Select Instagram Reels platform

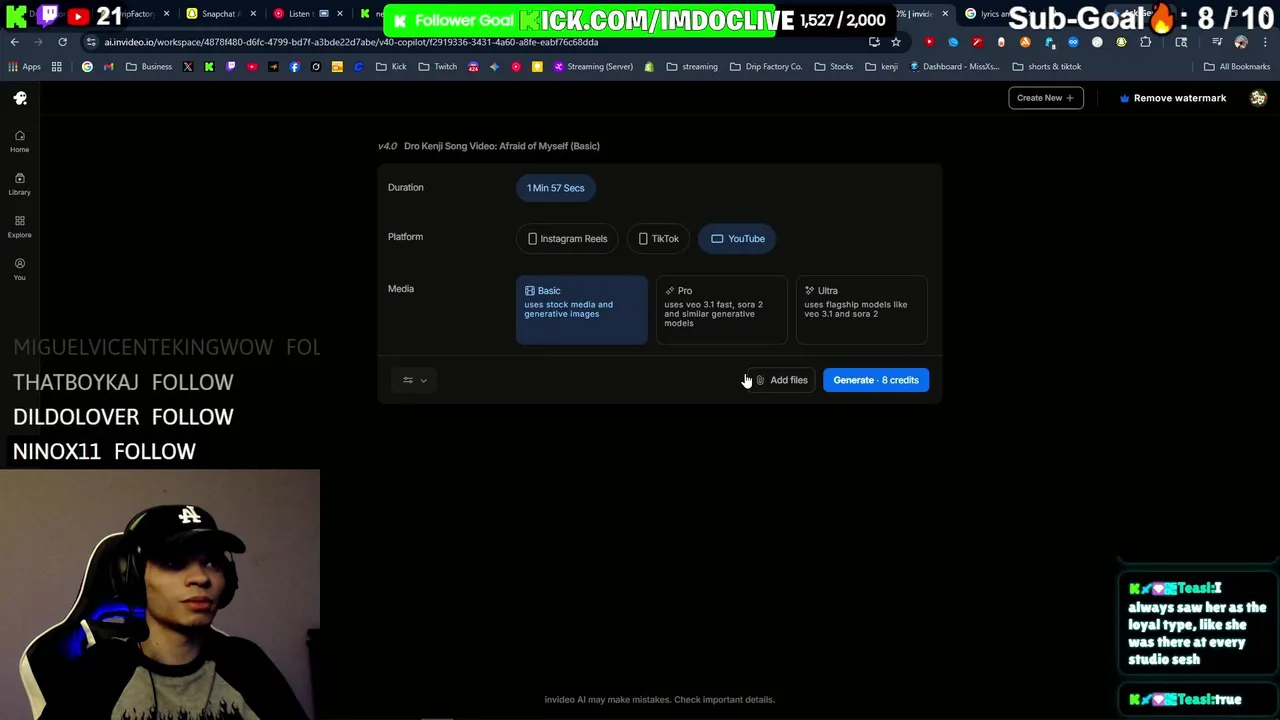coord(567,239)
